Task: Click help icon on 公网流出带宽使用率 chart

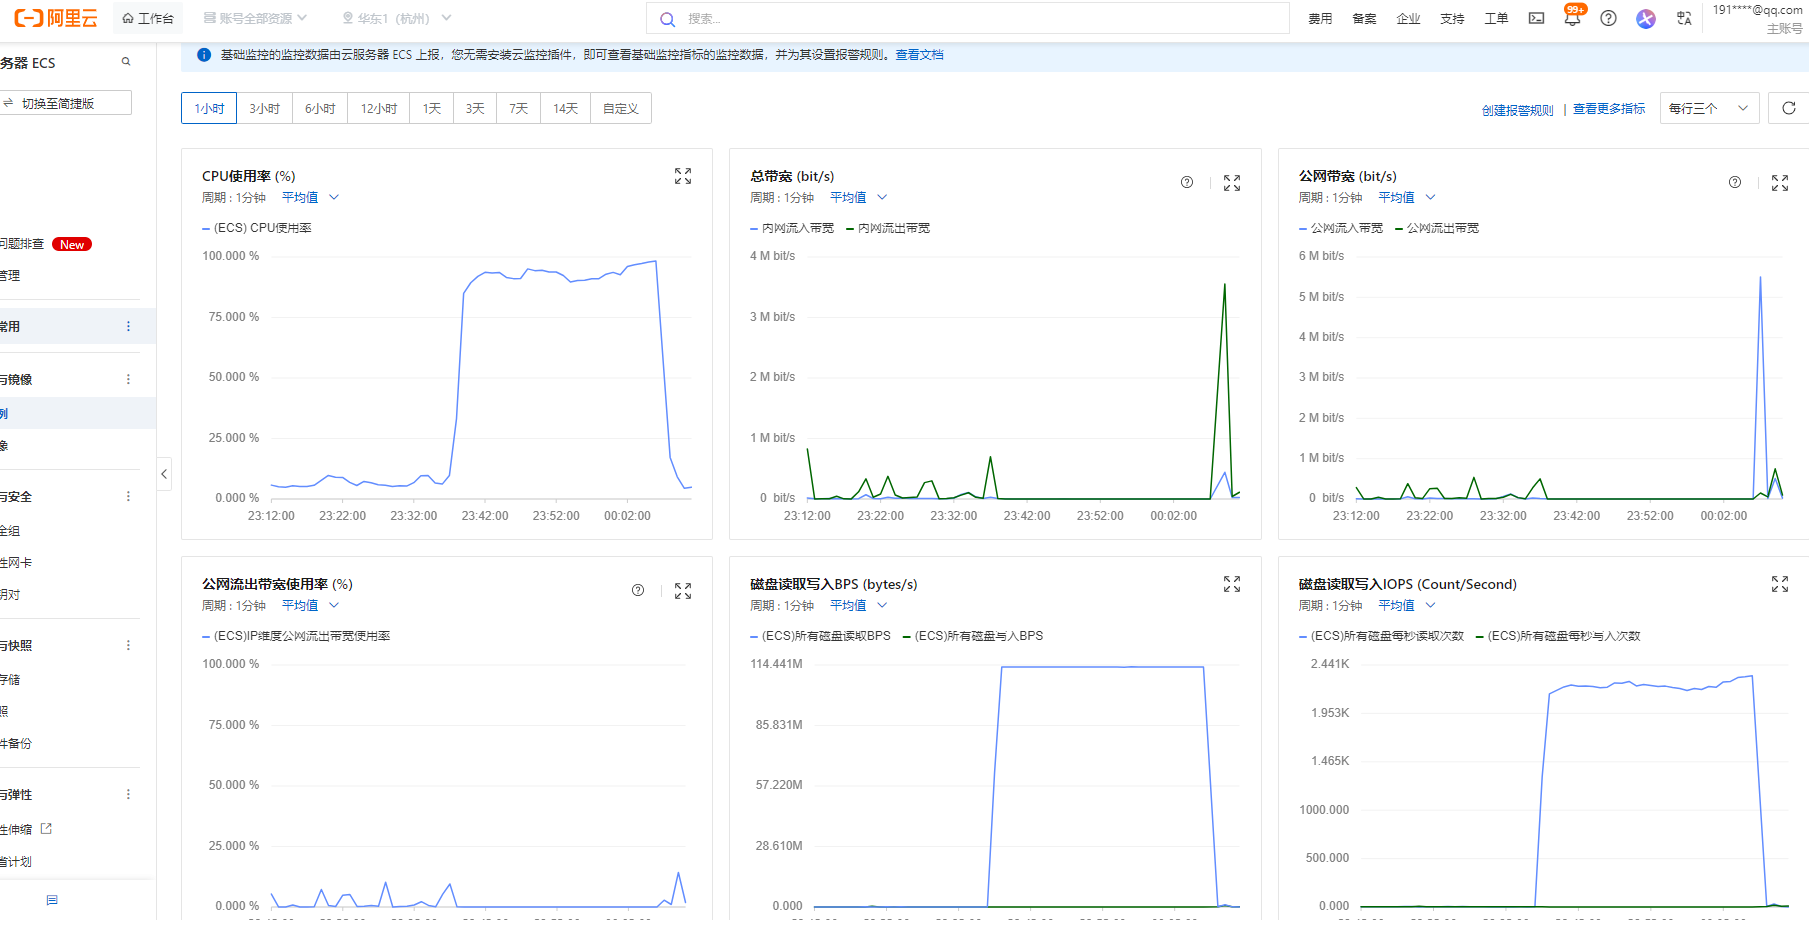Action: tap(638, 590)
